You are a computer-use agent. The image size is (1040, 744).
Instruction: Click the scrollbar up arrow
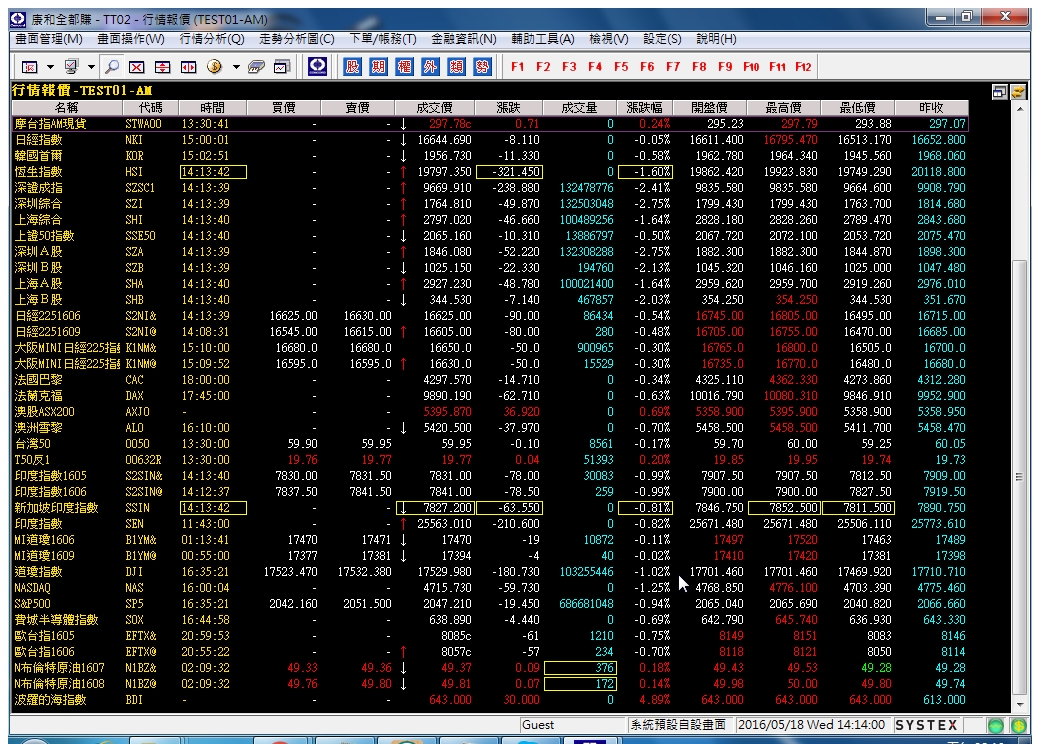1019,108
